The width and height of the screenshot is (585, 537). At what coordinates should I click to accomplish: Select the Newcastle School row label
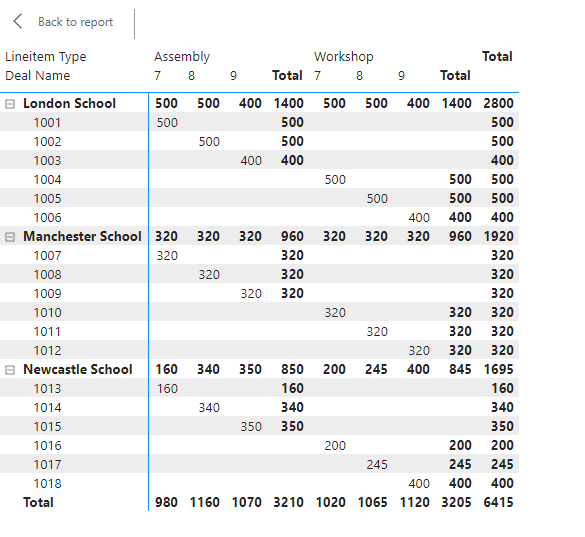78,369
